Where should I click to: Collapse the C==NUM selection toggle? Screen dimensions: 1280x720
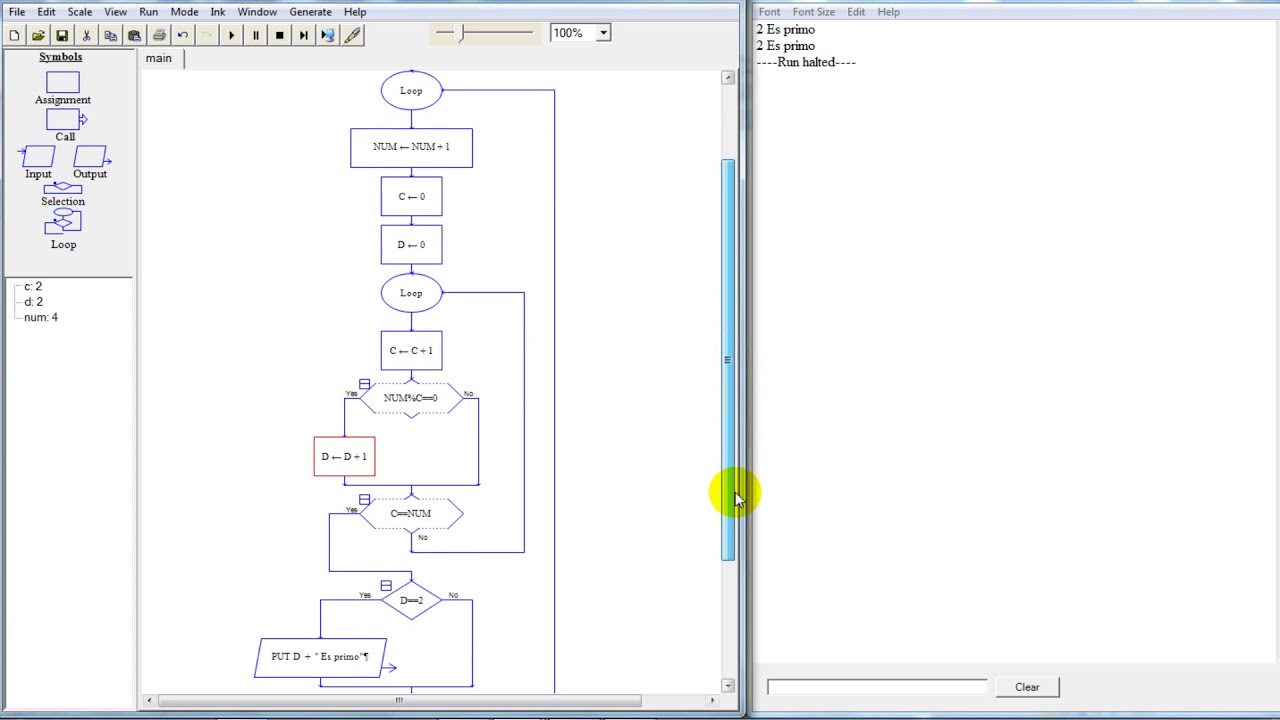click(364, 500)
